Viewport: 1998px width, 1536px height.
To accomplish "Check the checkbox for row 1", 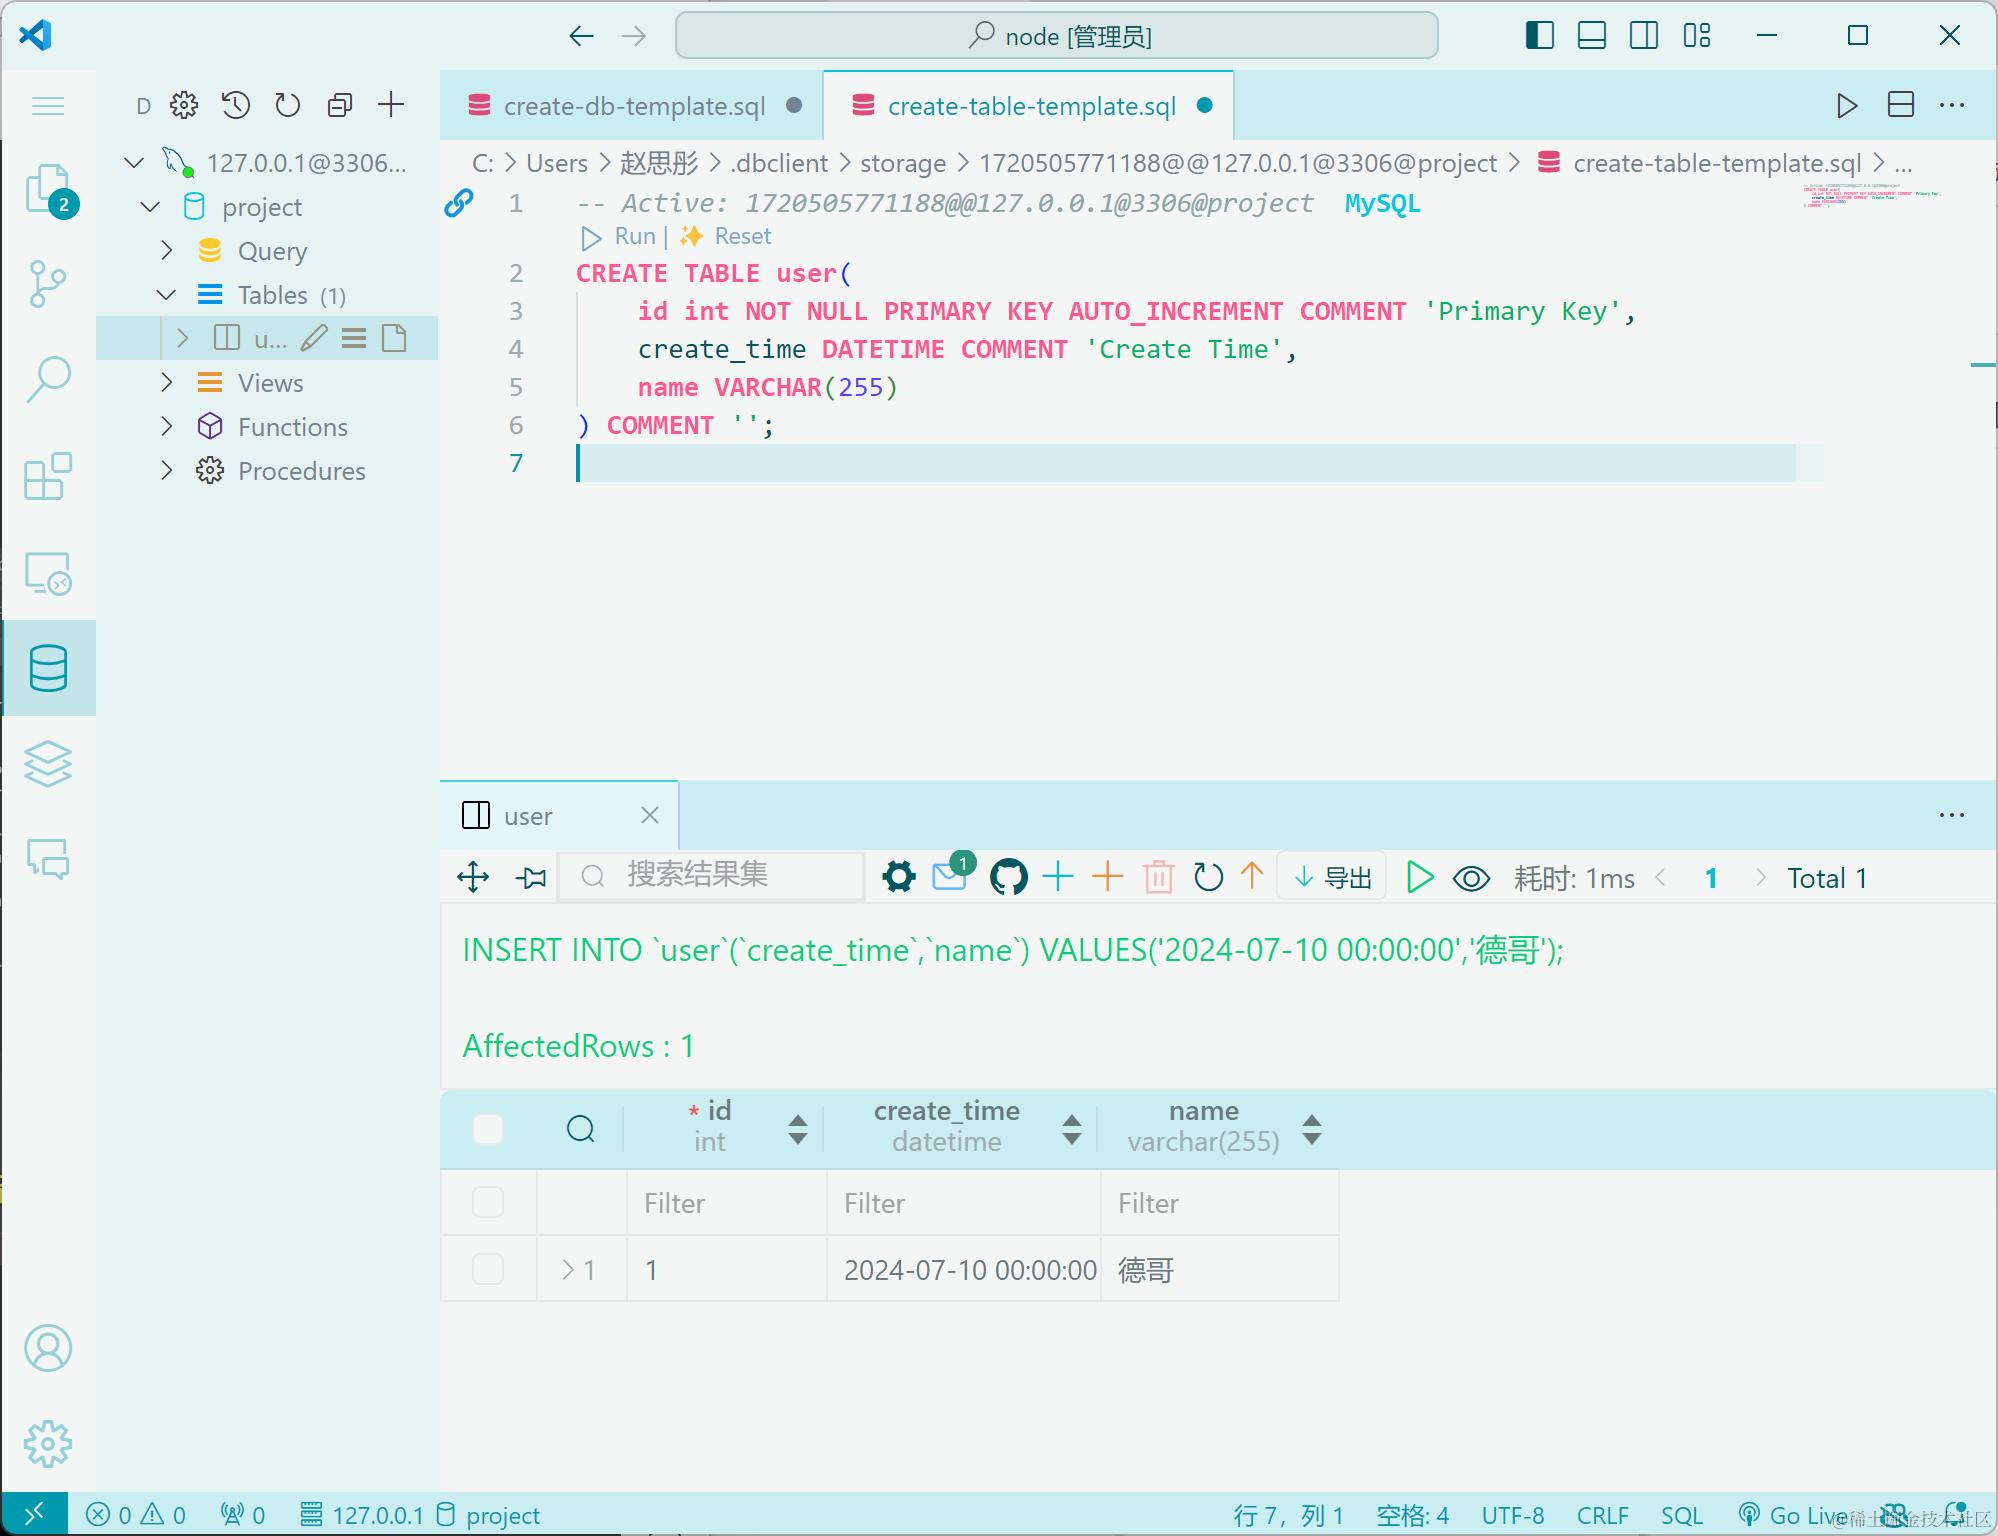I will point(488,1269).
